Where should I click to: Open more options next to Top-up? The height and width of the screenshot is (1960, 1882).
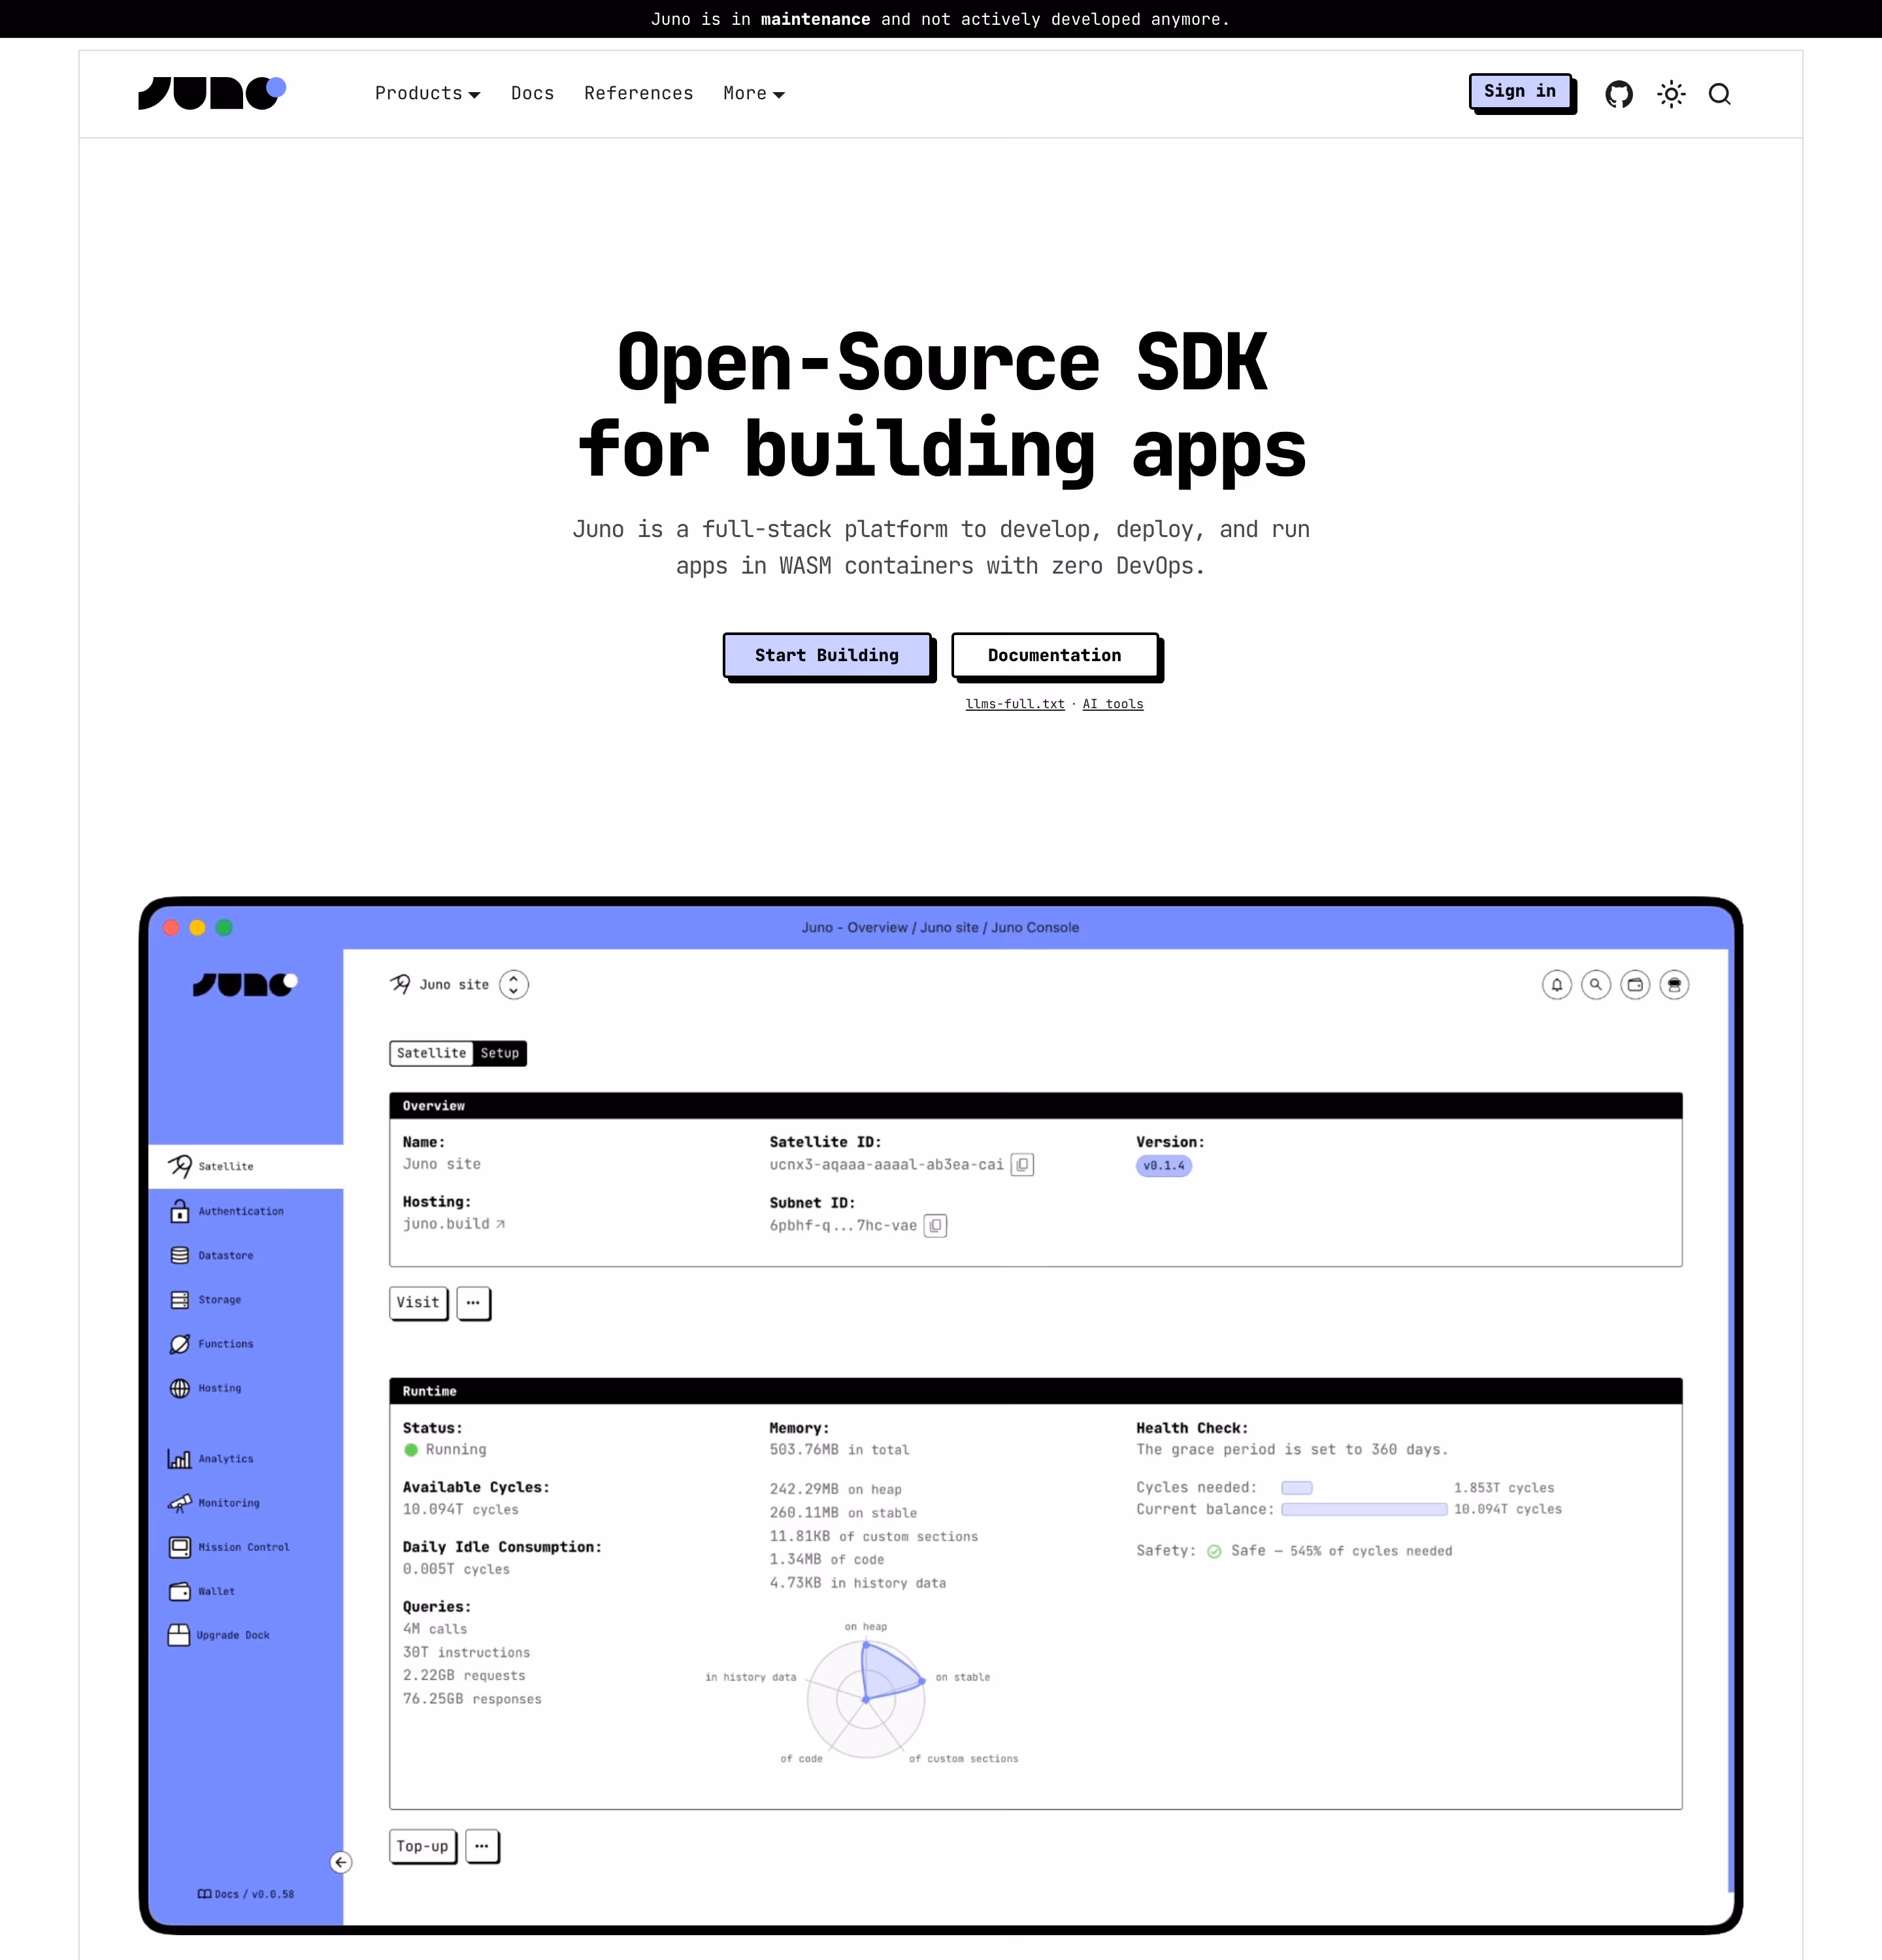point(482,1846)
